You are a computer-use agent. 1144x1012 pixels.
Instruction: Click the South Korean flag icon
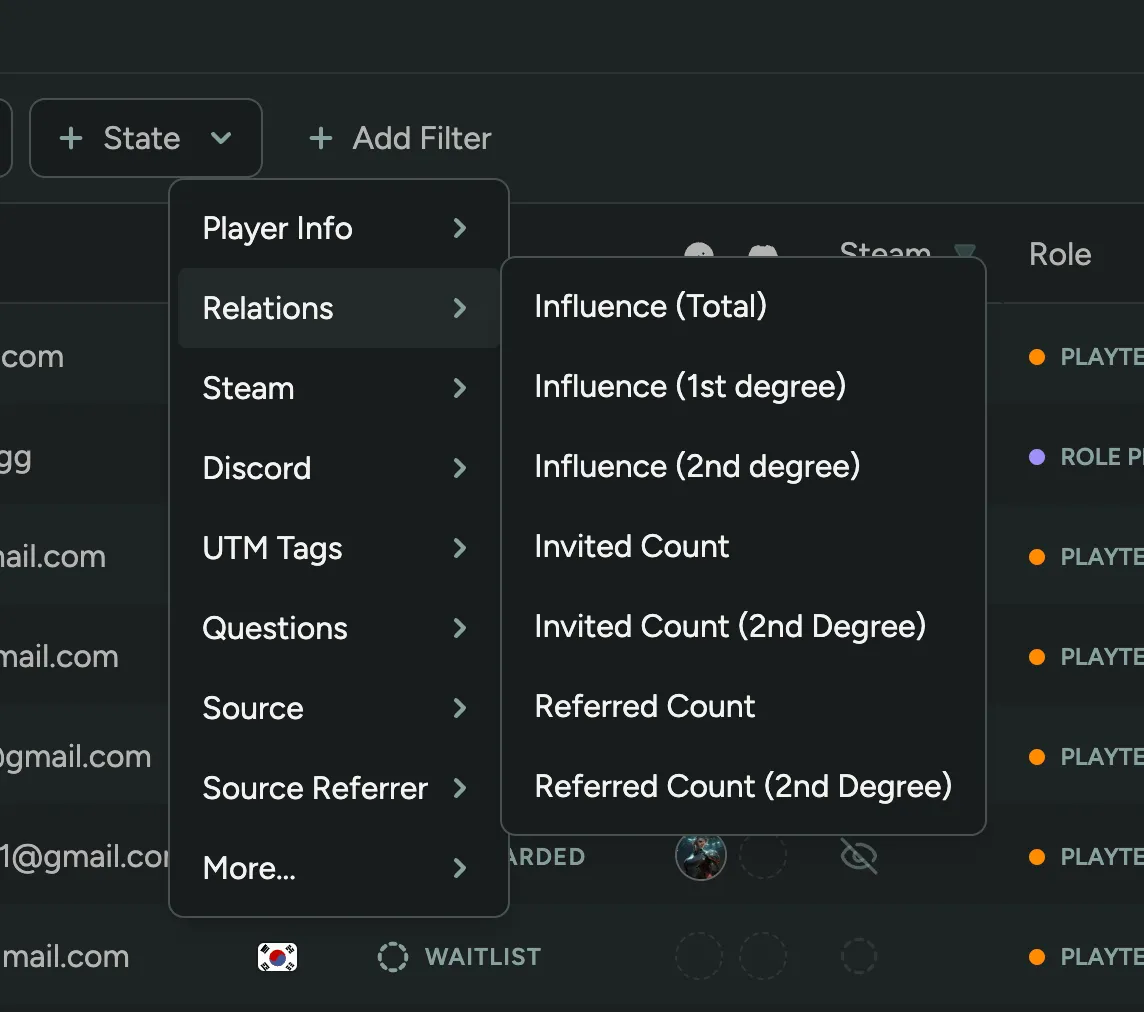coord(276,956)
